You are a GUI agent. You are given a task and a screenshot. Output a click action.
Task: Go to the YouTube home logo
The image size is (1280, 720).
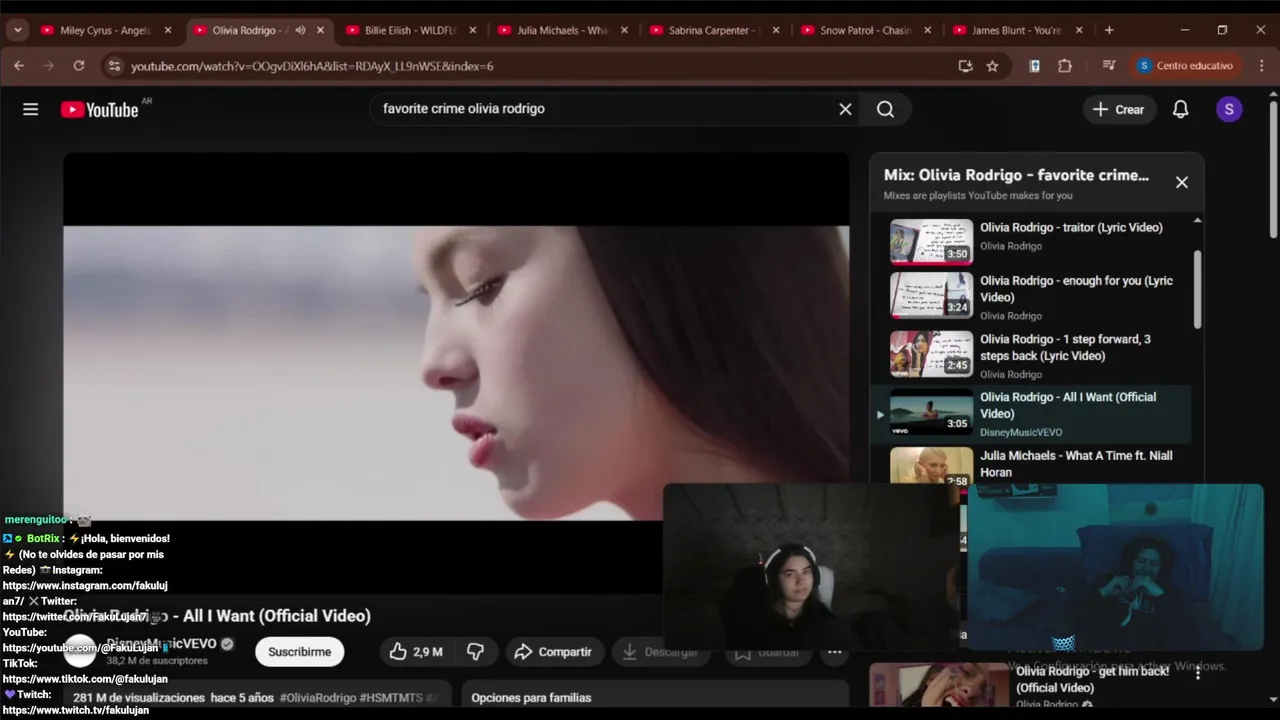(x=100, y=109)
